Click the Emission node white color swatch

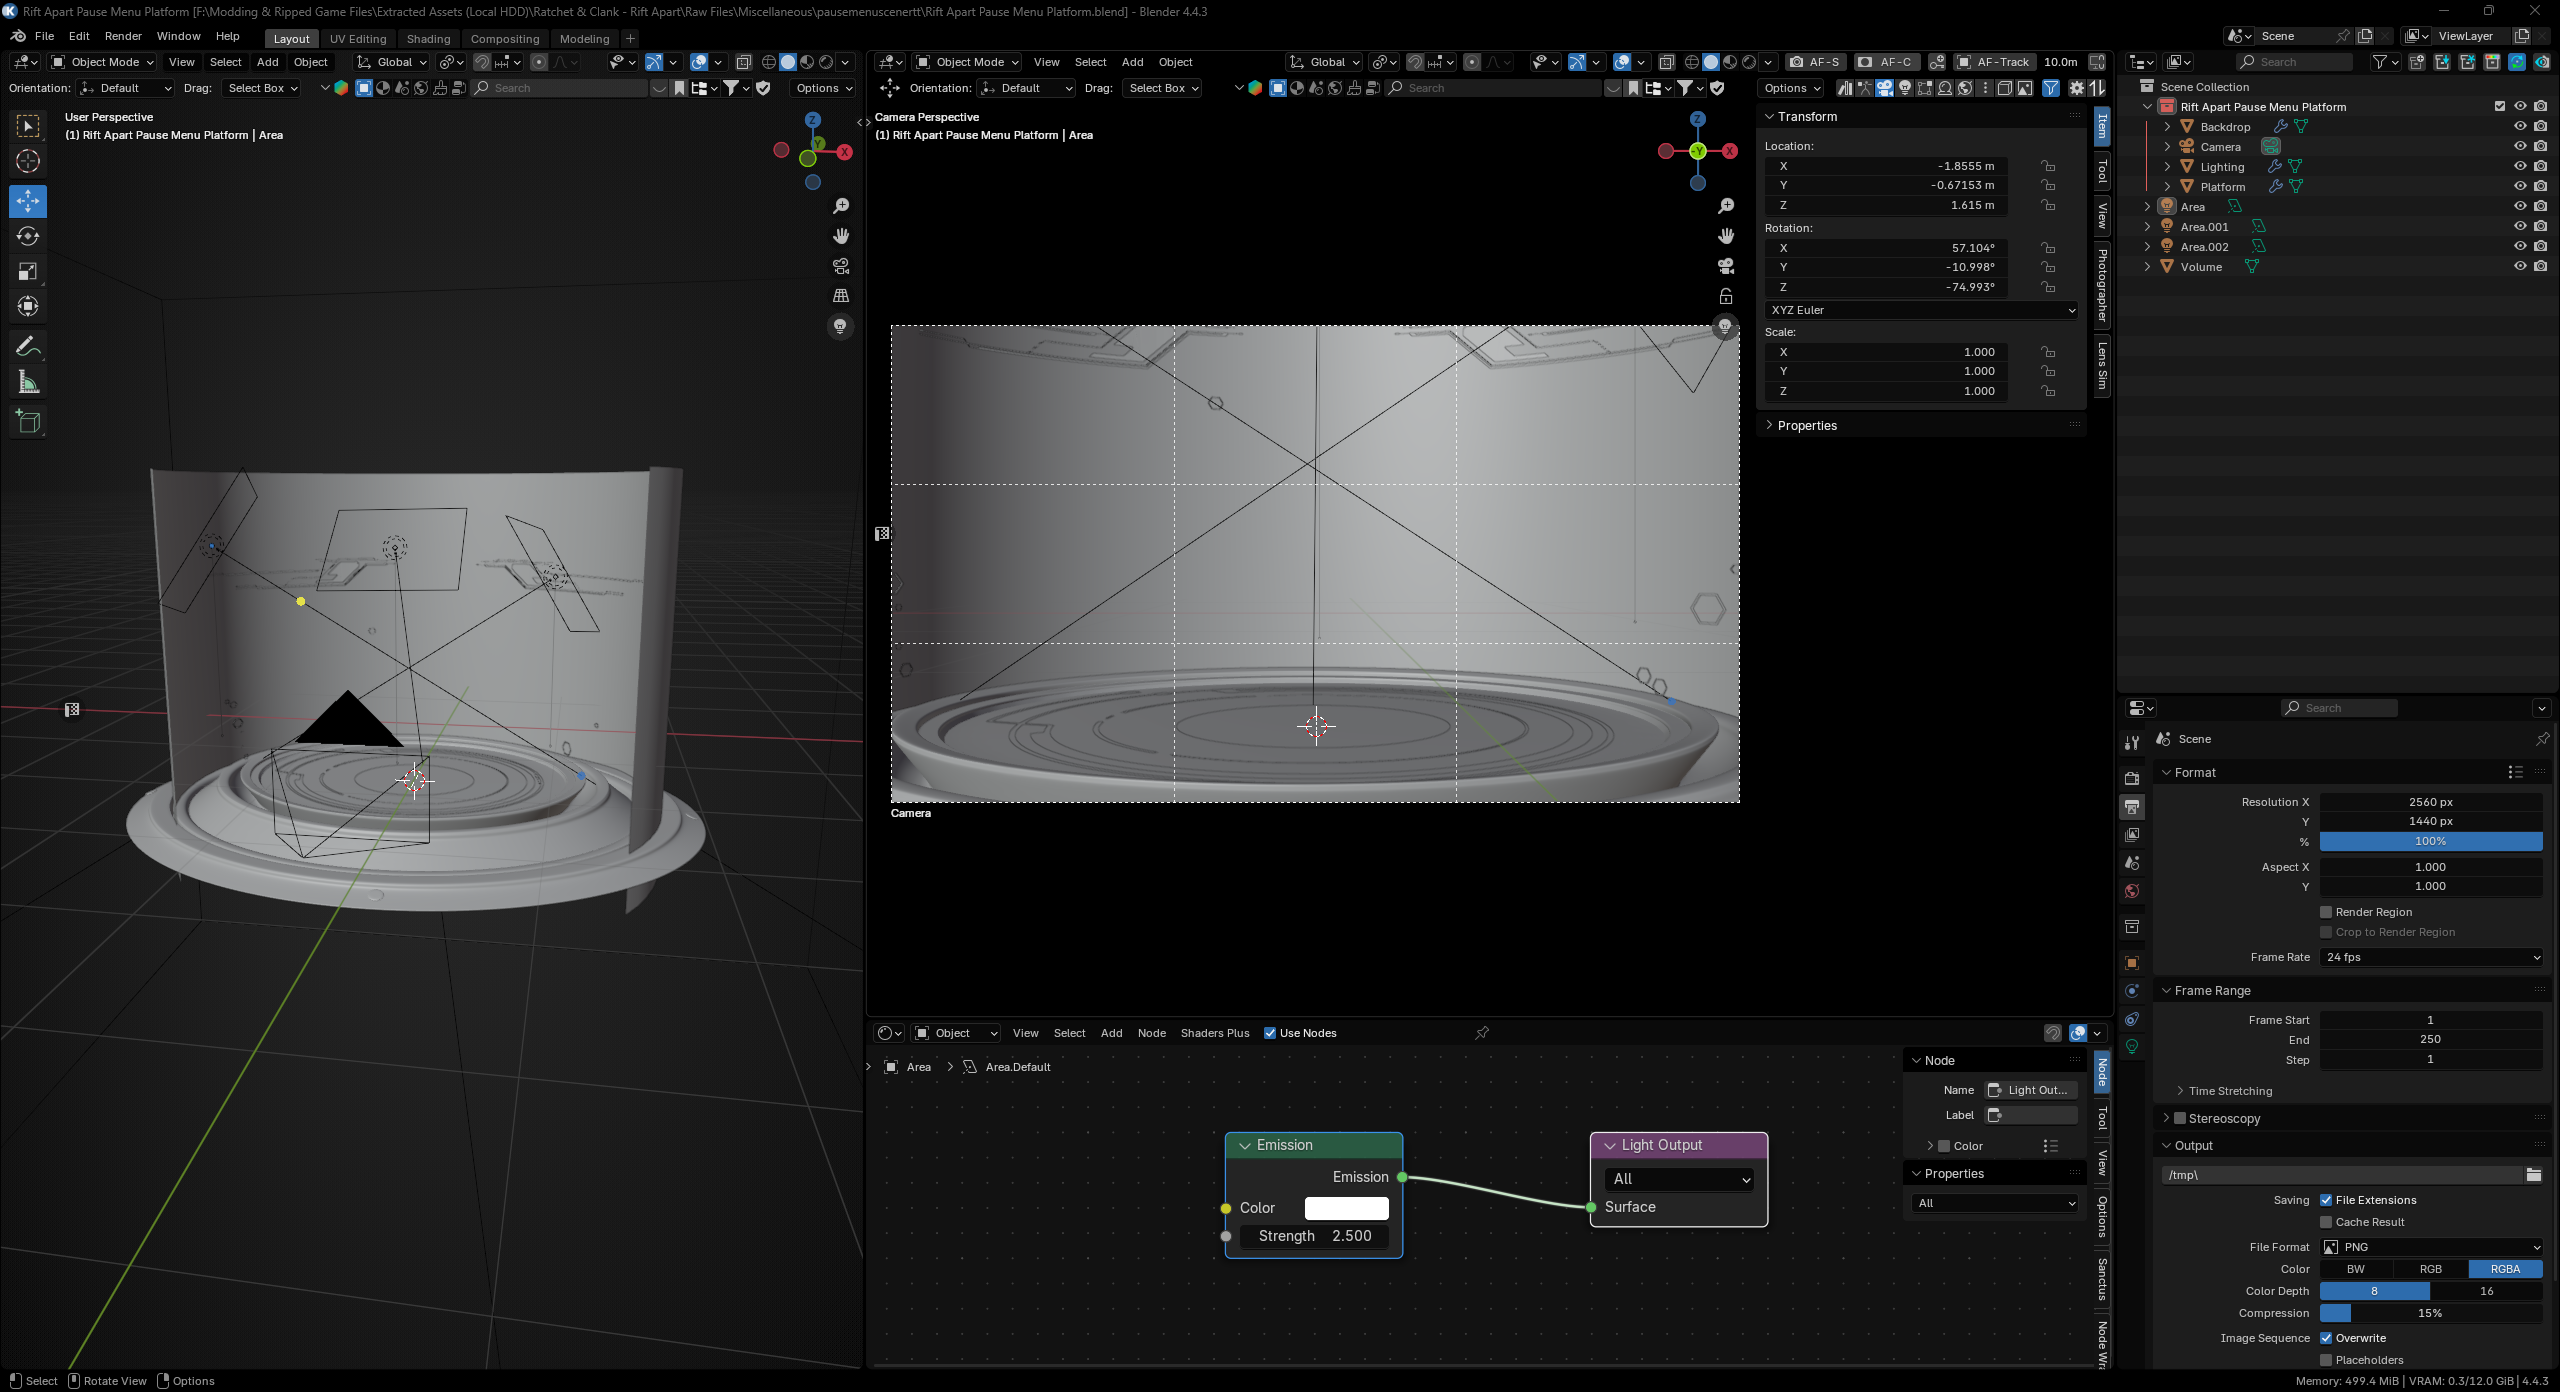1346,1208
